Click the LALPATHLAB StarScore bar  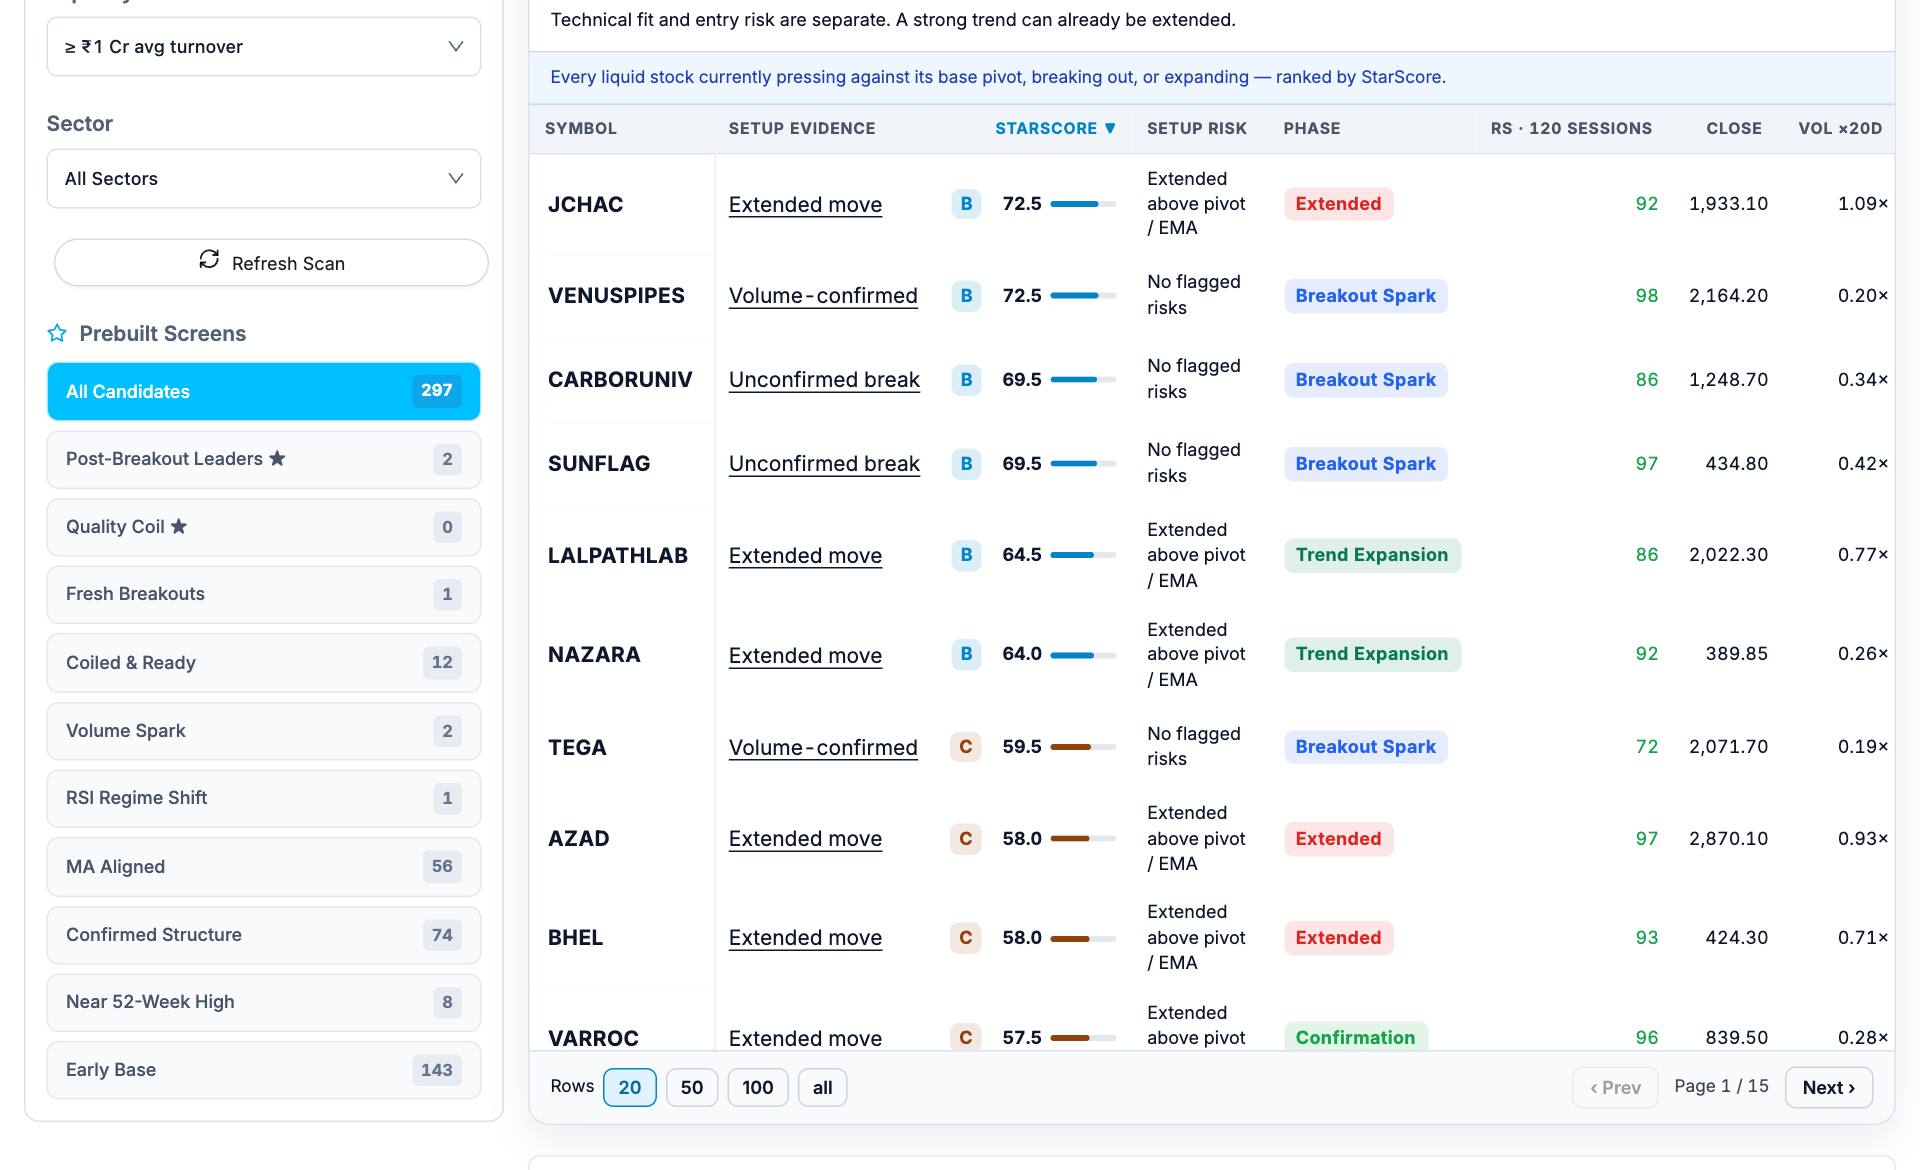click(x=1084, y=555)
